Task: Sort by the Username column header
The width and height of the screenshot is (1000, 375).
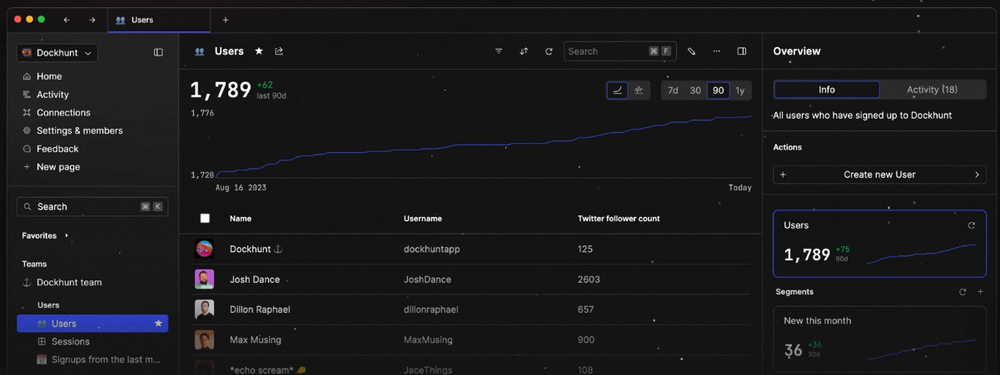Action: pyautogui.click(x=423, y=219)
